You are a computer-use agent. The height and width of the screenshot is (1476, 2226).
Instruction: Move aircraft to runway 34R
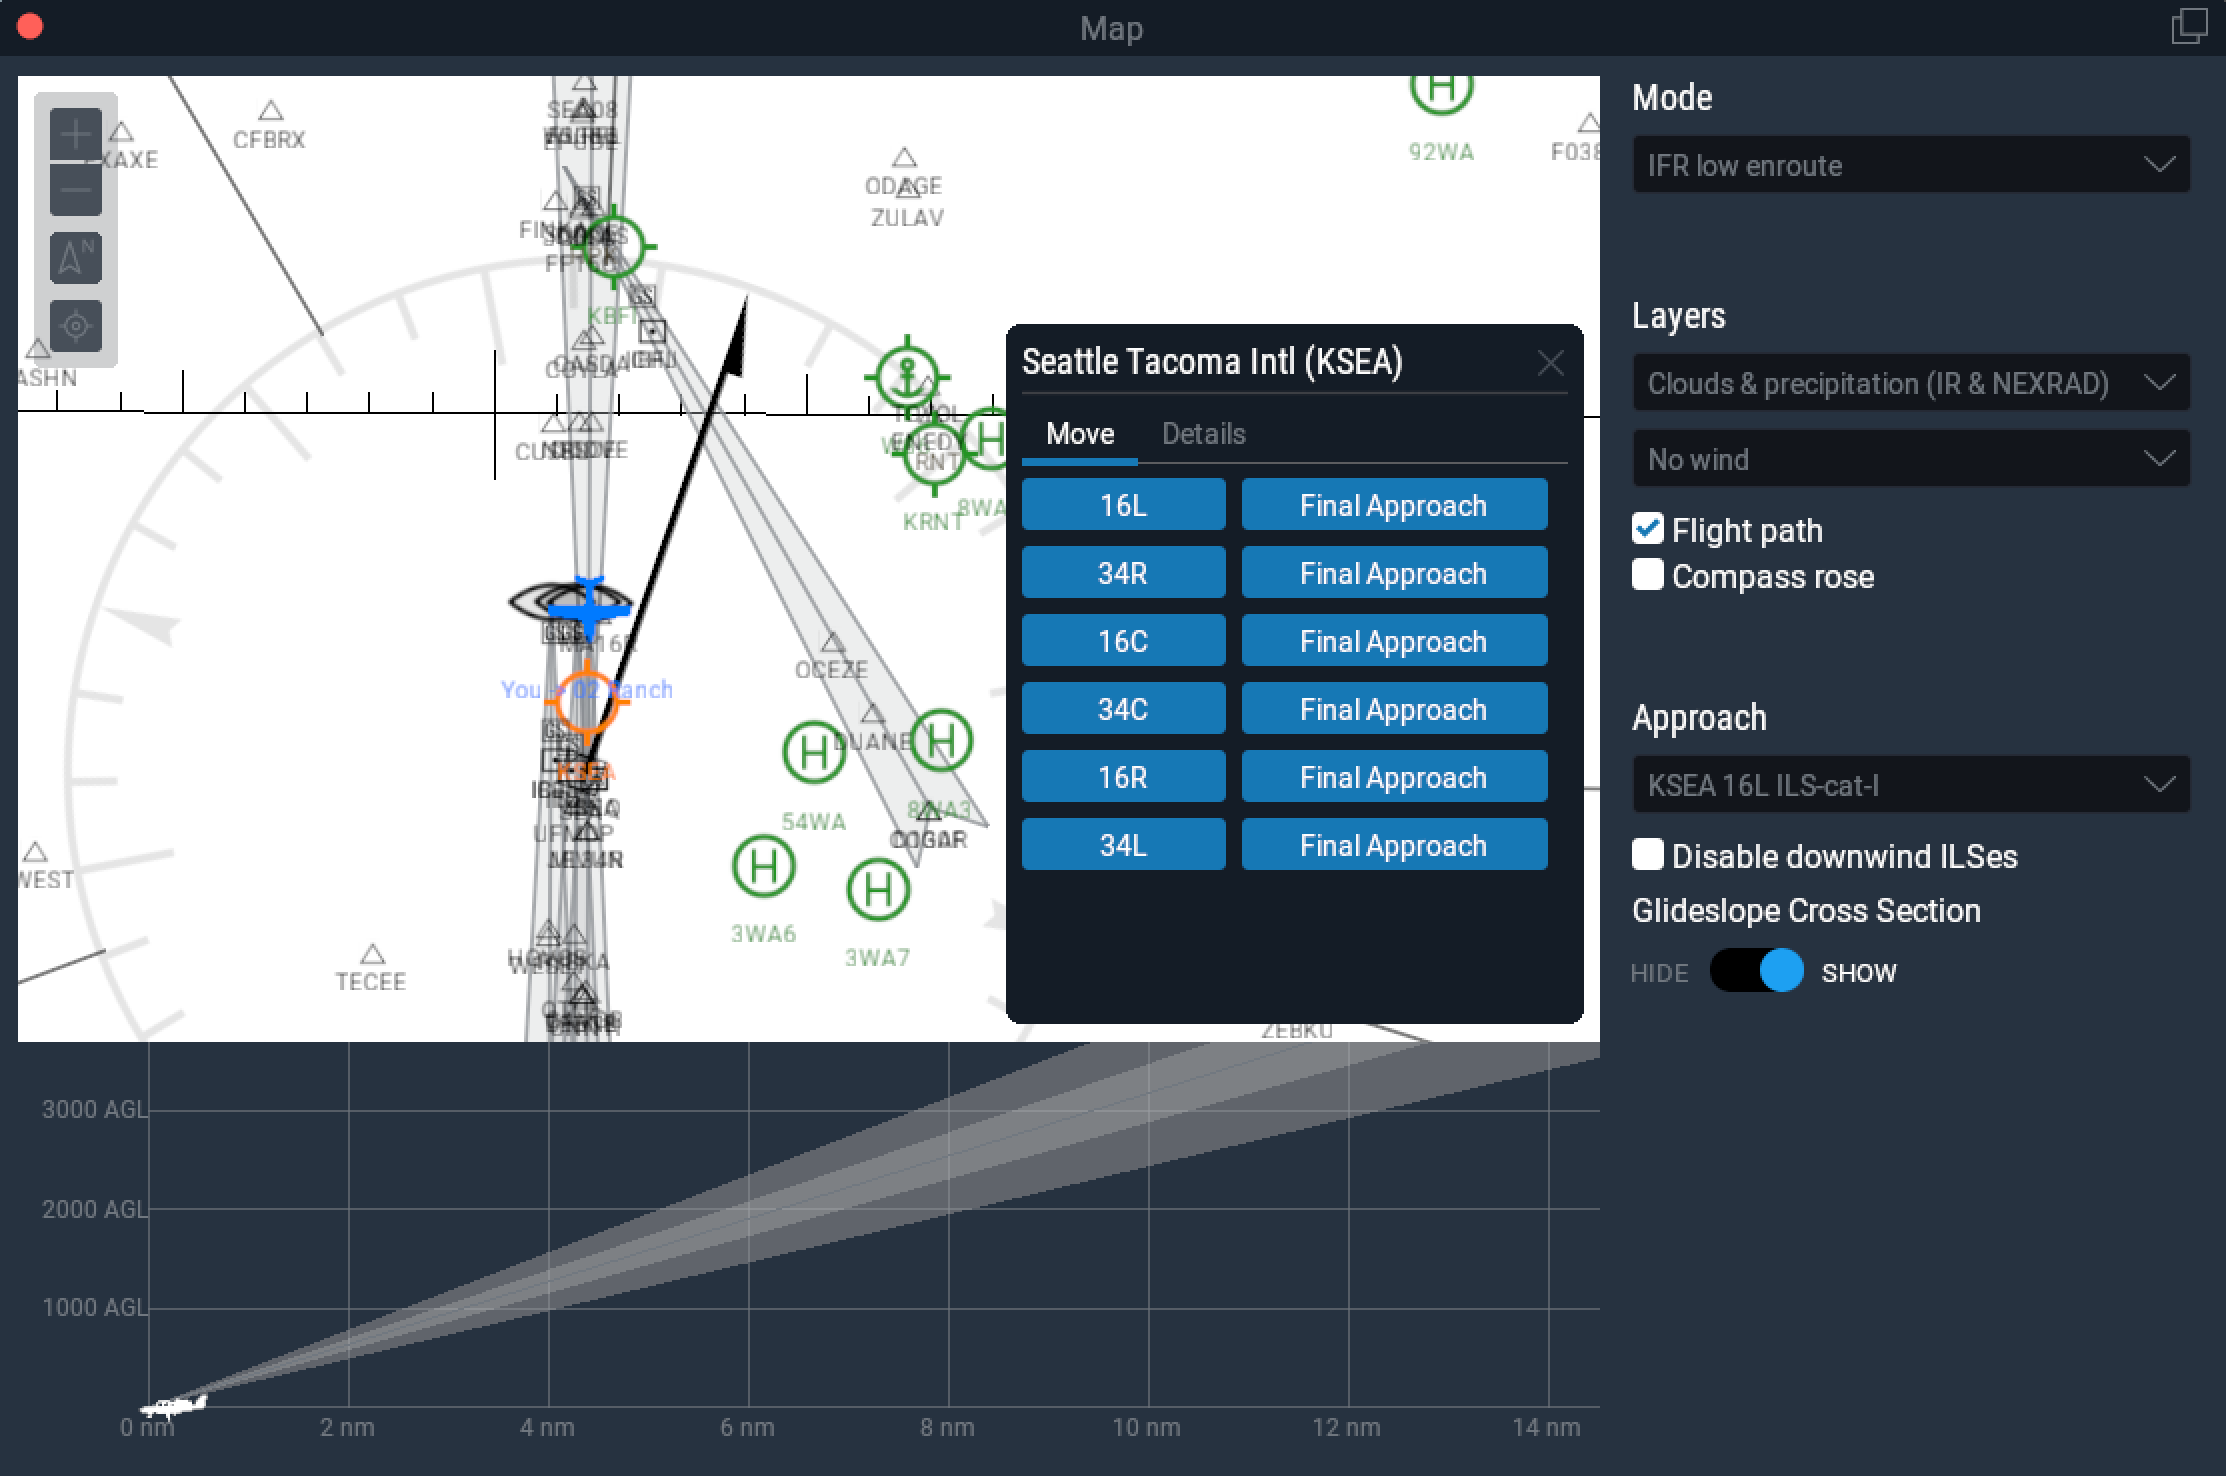1123,573
